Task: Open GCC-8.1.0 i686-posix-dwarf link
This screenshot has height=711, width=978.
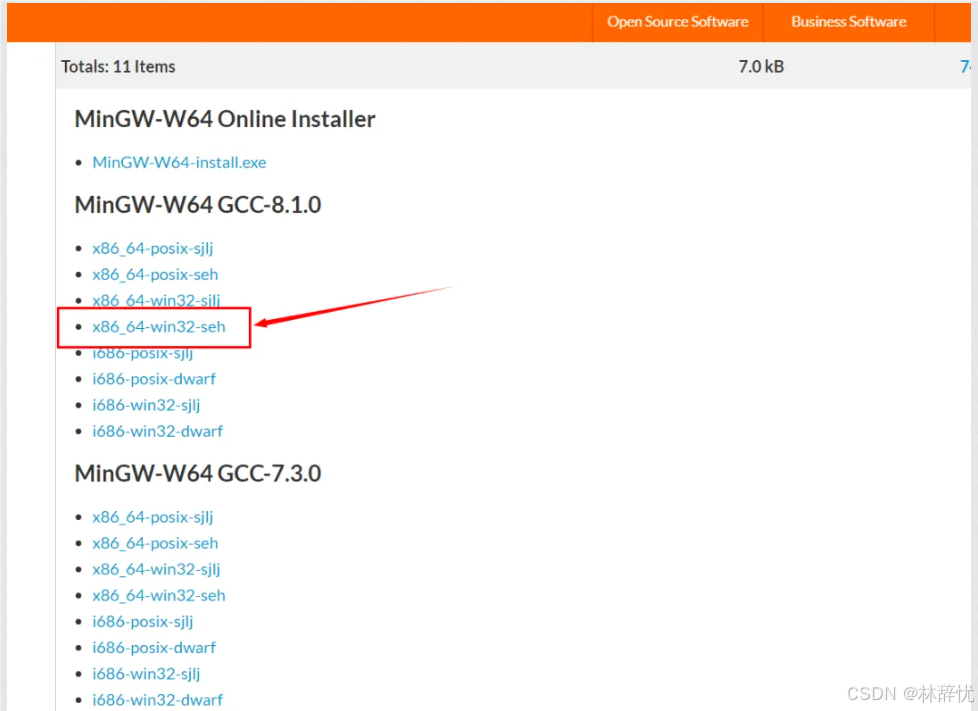Action: point(154,379)
